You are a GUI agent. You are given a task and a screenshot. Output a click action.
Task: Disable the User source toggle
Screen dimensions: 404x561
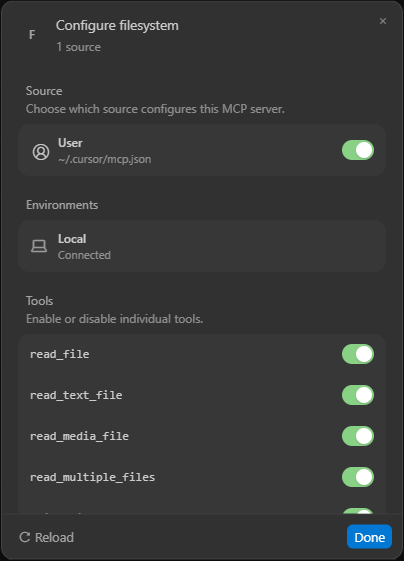click(358, 150)
